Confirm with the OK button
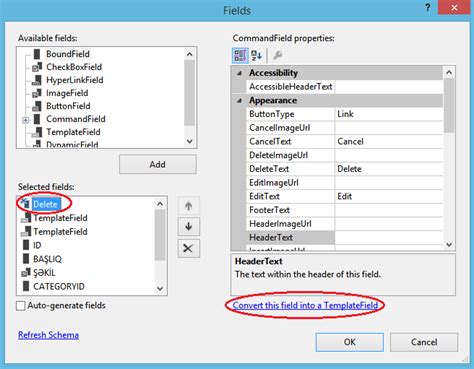The image size is (474, 369). [x=350, y=342]
